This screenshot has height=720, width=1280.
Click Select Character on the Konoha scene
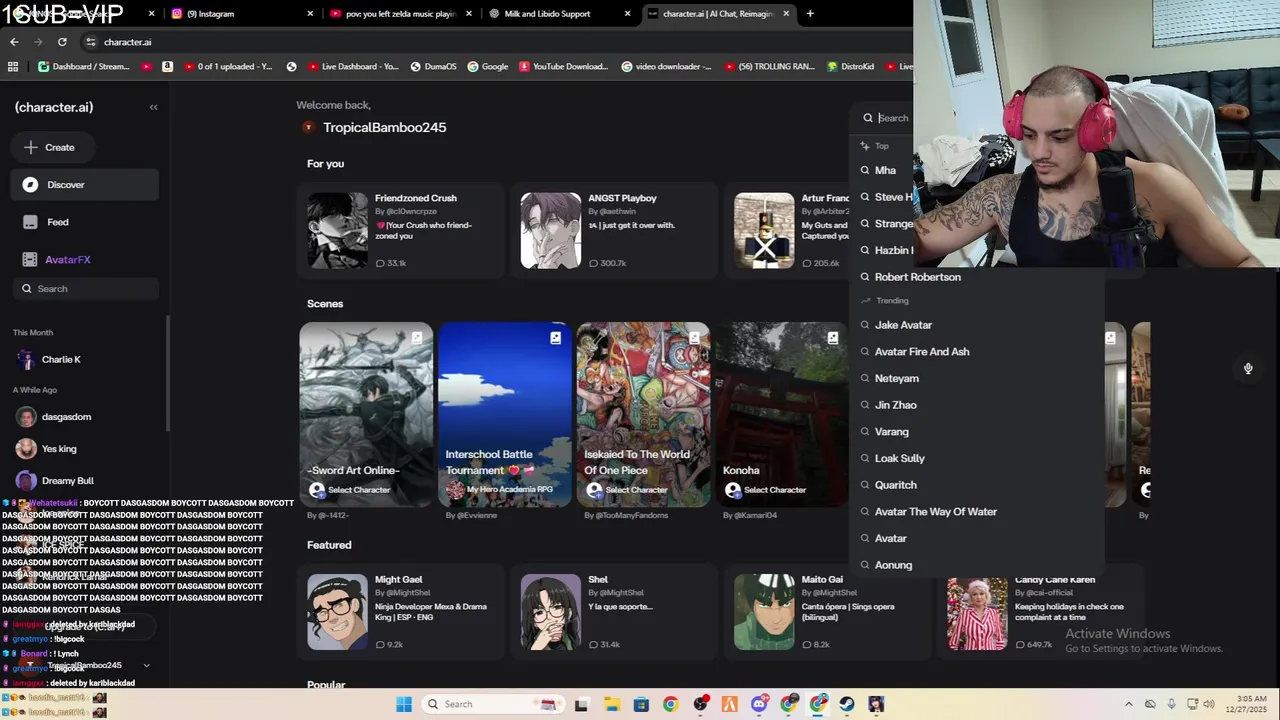766,490
